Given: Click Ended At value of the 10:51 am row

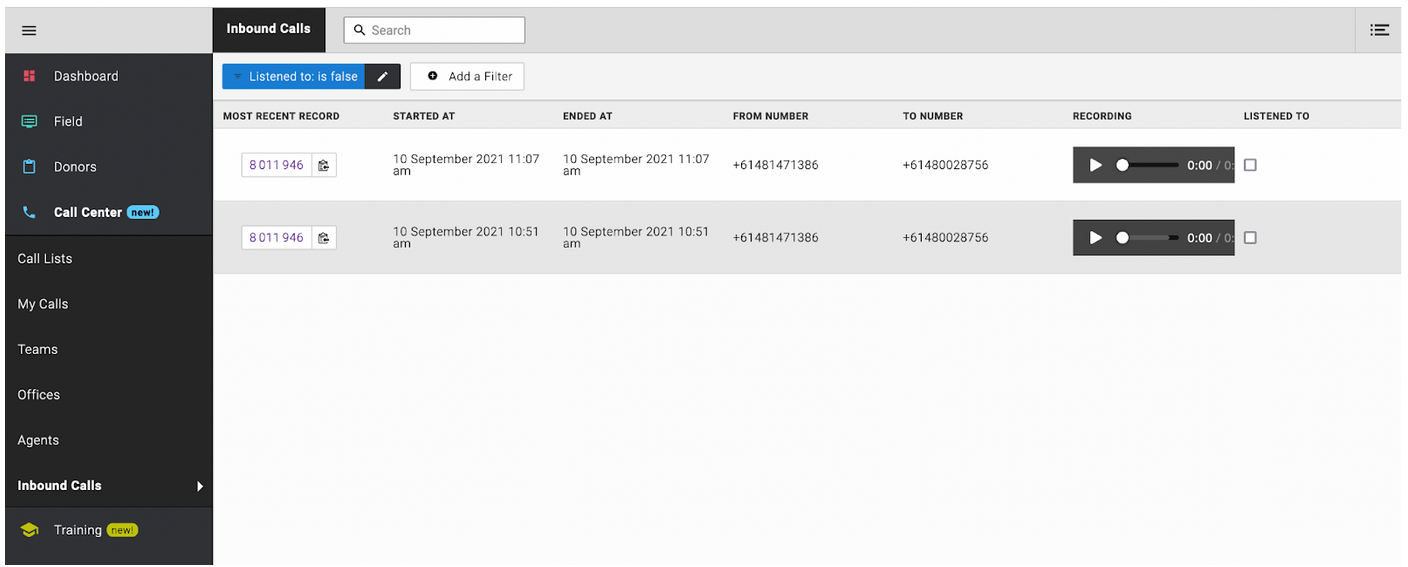Looking at the screenshot, I should click(636, 238).
